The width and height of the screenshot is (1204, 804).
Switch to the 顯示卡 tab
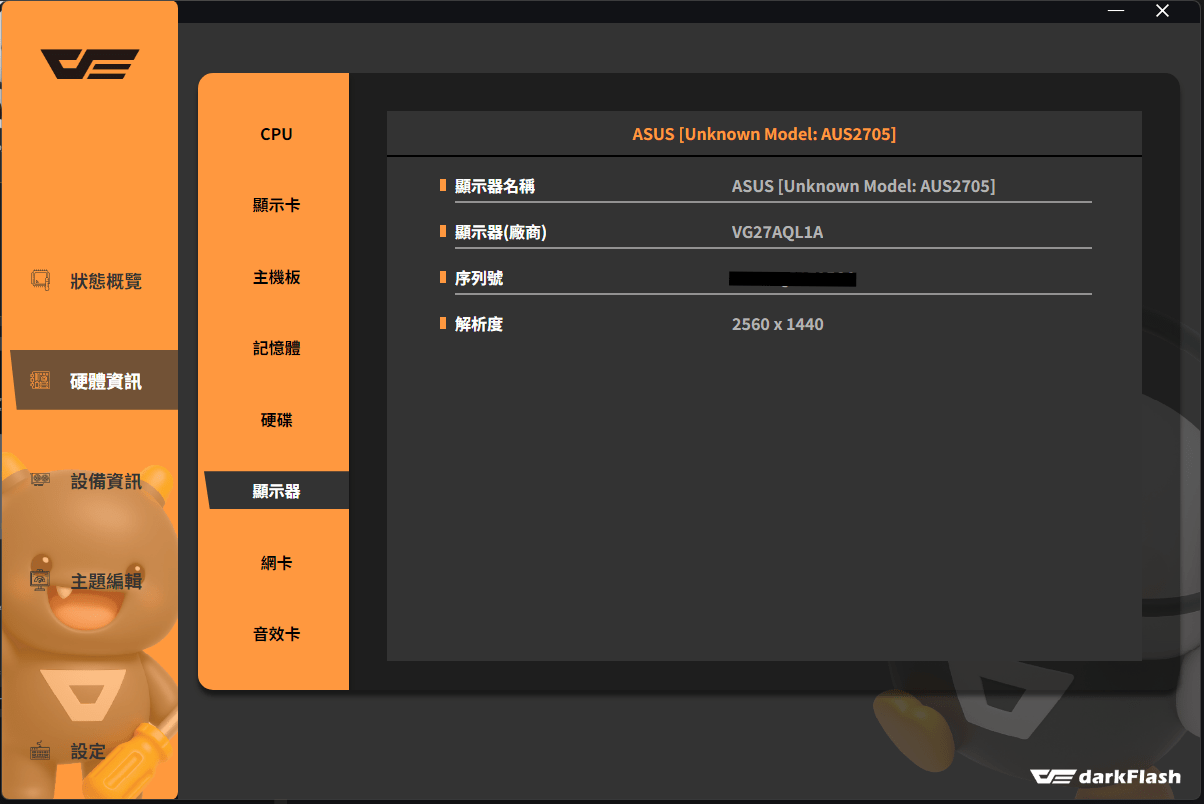276,205
